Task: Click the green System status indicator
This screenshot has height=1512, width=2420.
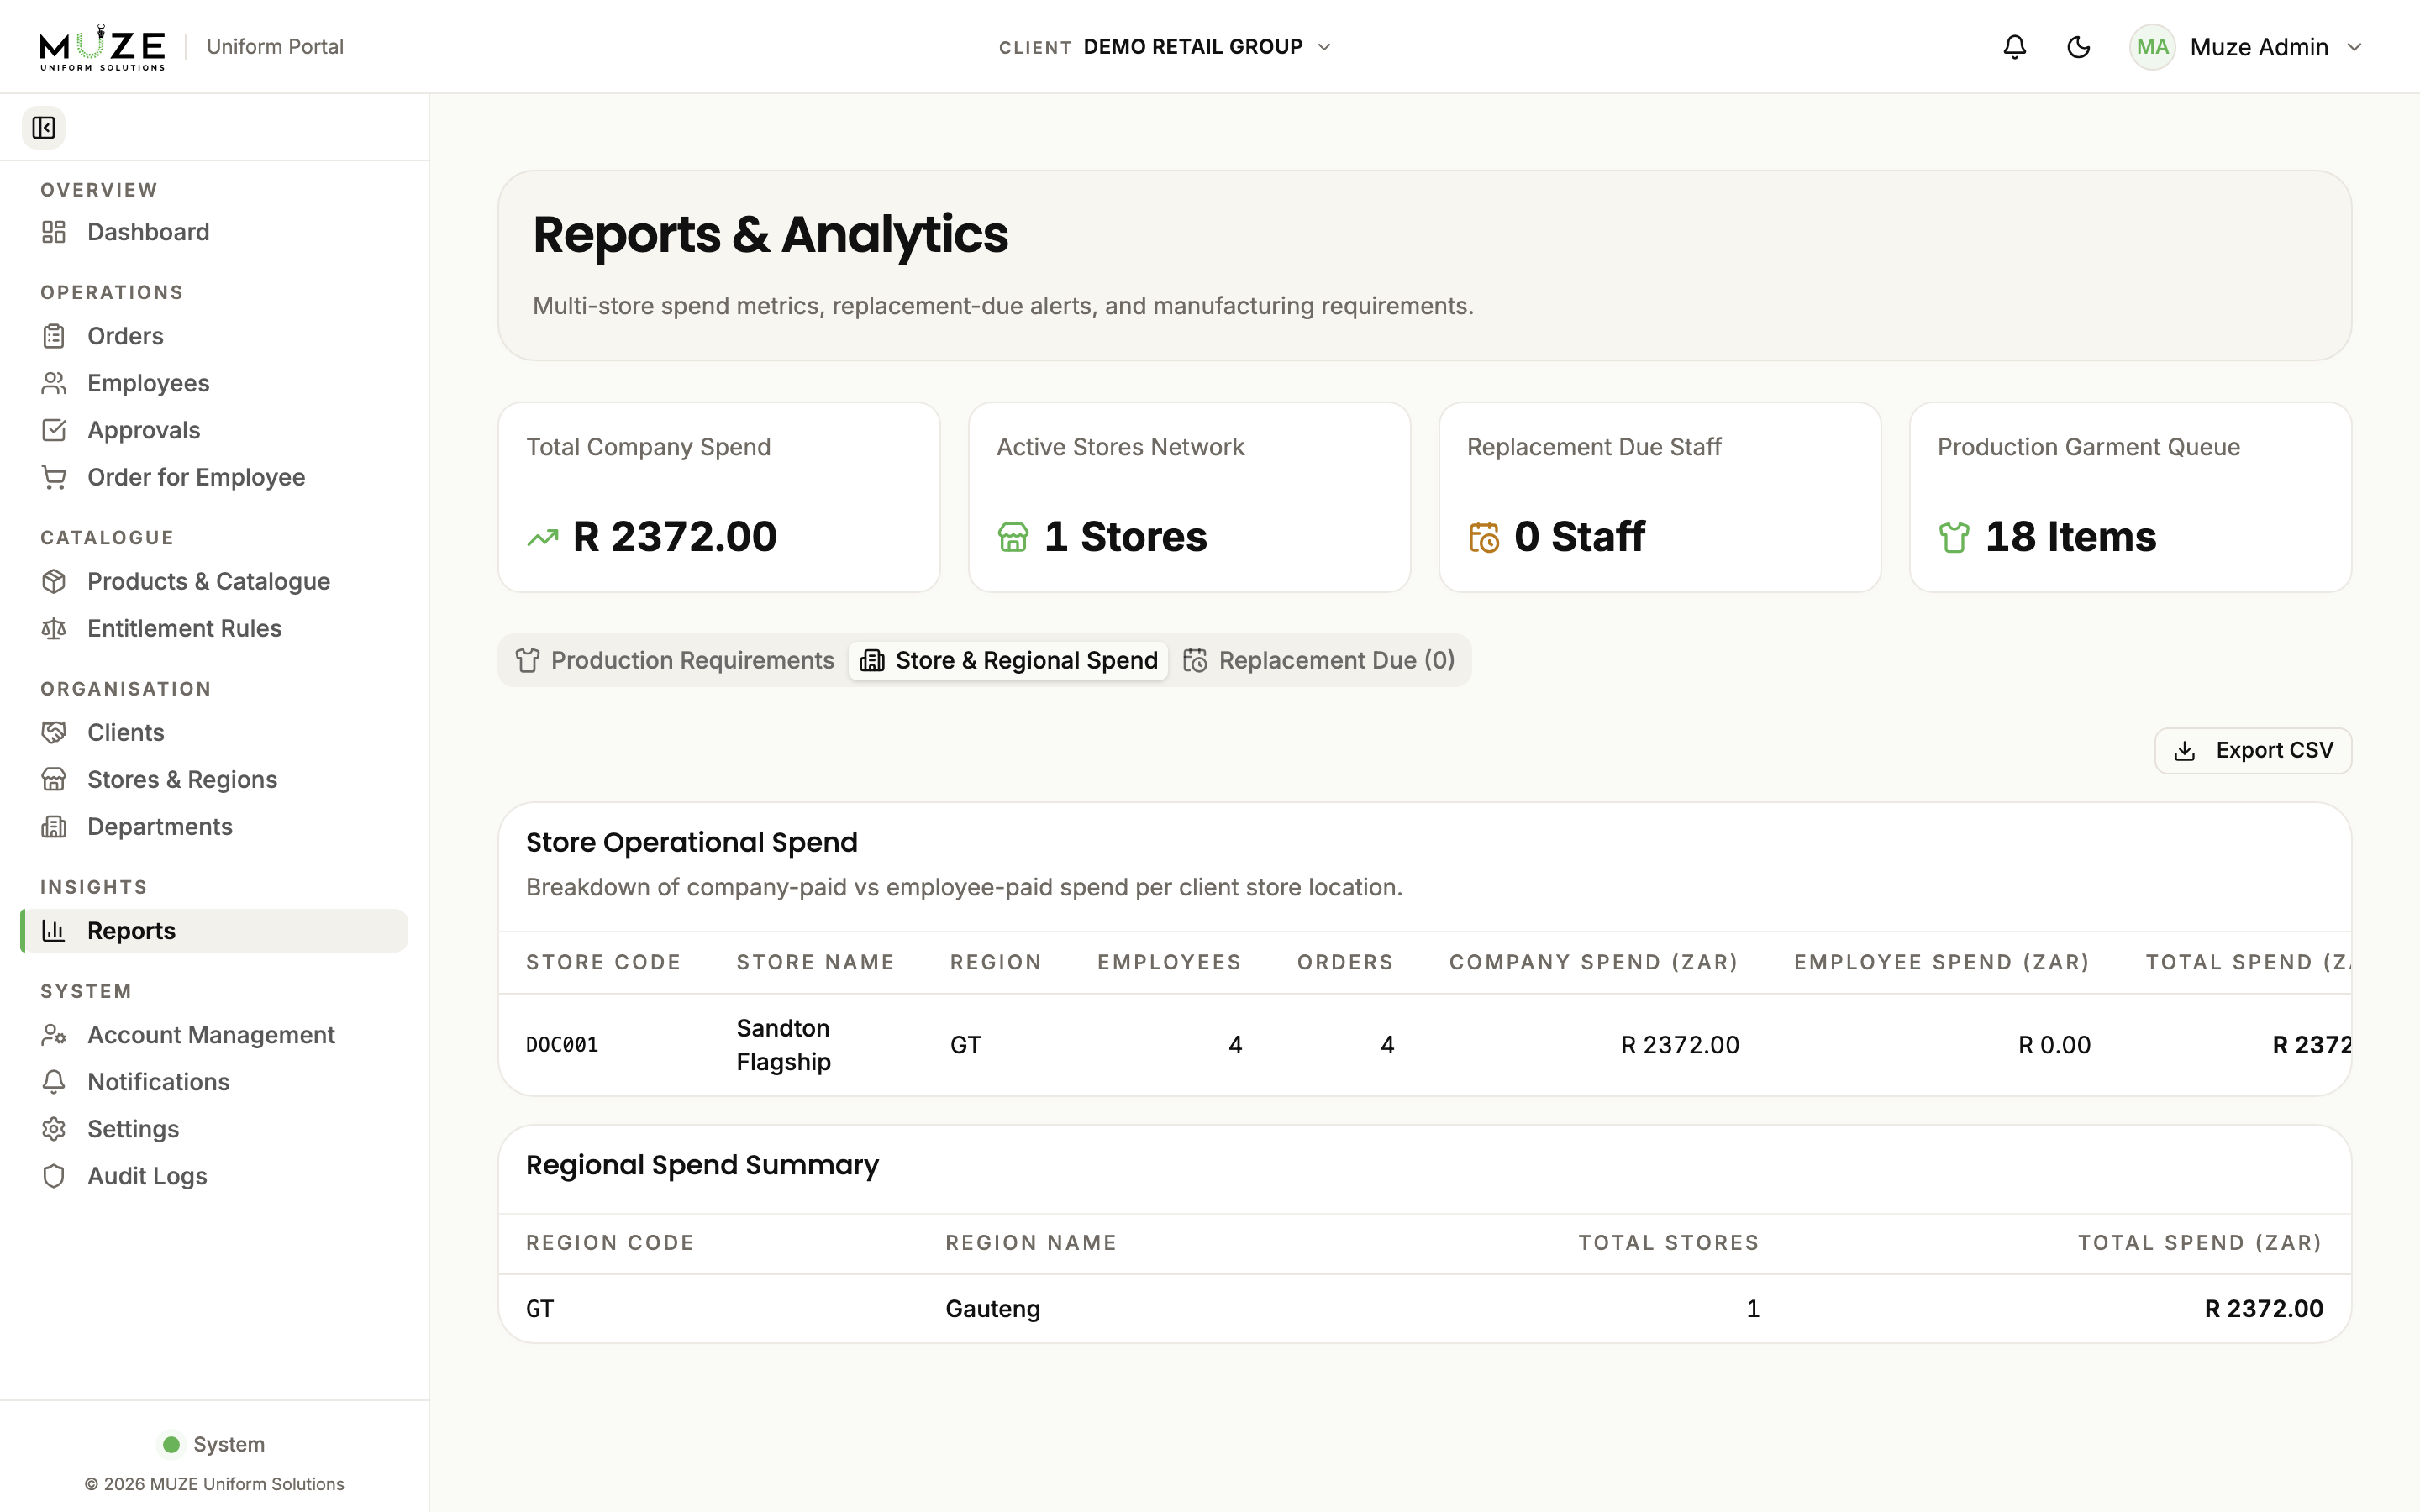Action: click(x=171, y=1444)
